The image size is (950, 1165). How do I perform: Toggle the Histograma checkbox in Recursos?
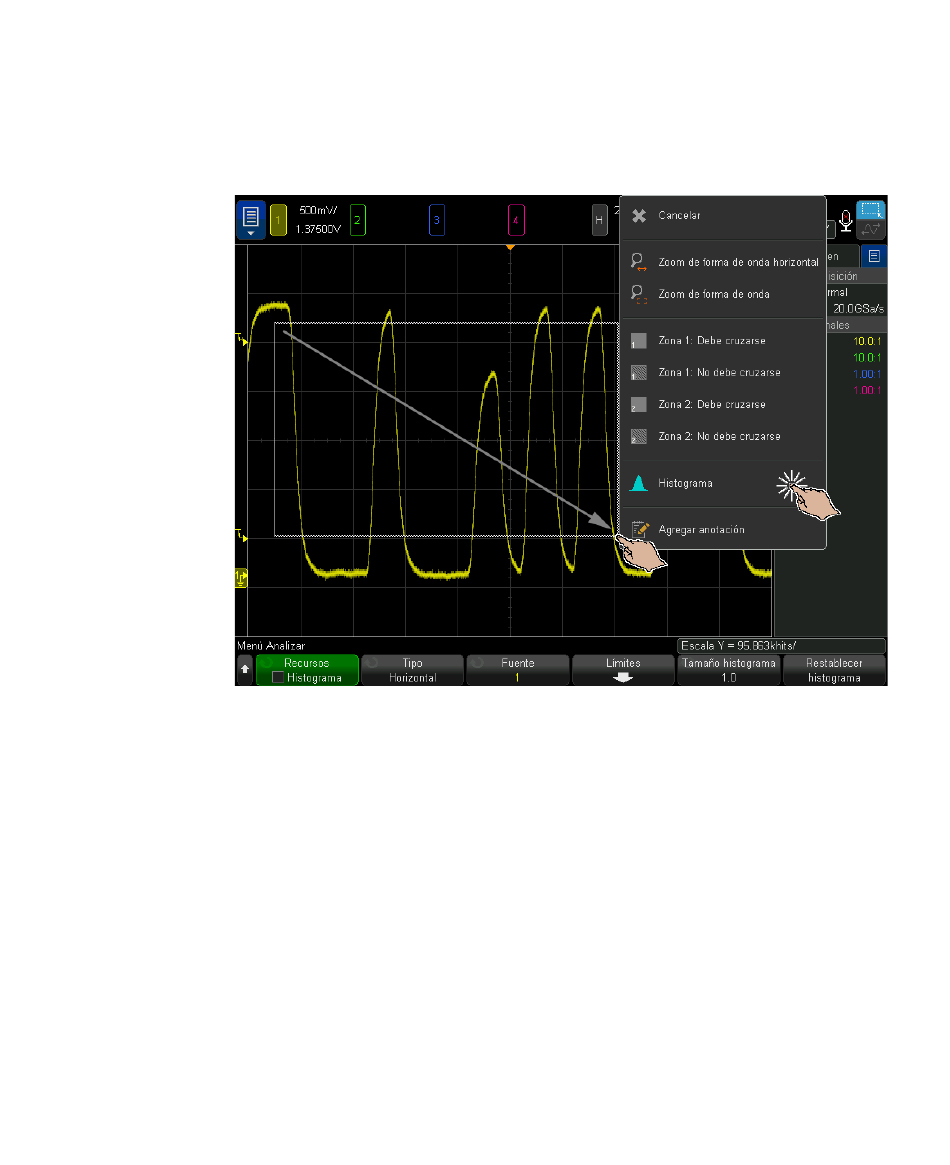pyautogui.click(x=278, y=678)
